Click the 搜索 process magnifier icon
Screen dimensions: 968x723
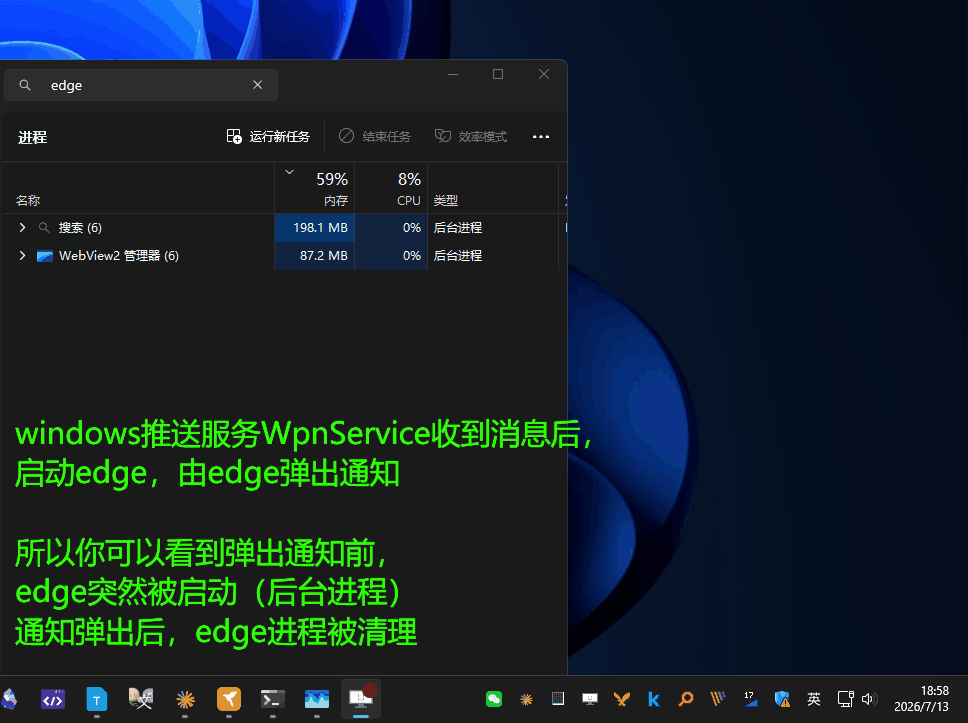click(44, 228)
